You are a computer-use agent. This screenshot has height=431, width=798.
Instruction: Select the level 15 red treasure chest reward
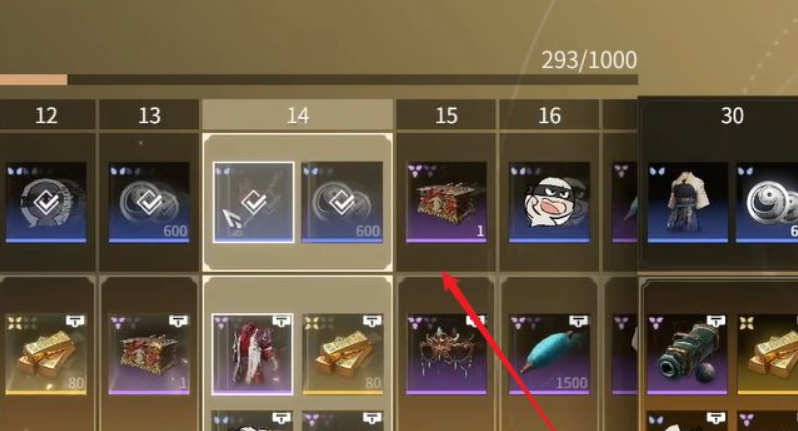446,202
